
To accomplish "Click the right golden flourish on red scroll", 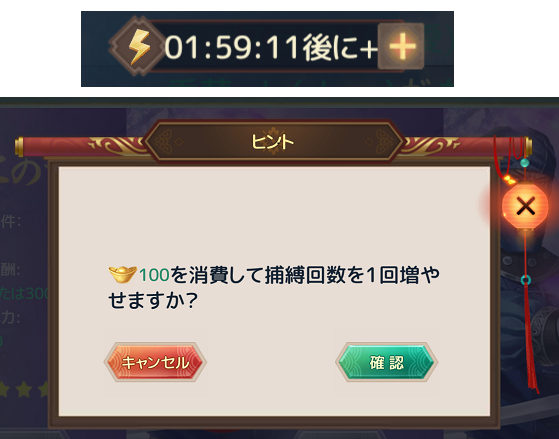I will (430, 145).
